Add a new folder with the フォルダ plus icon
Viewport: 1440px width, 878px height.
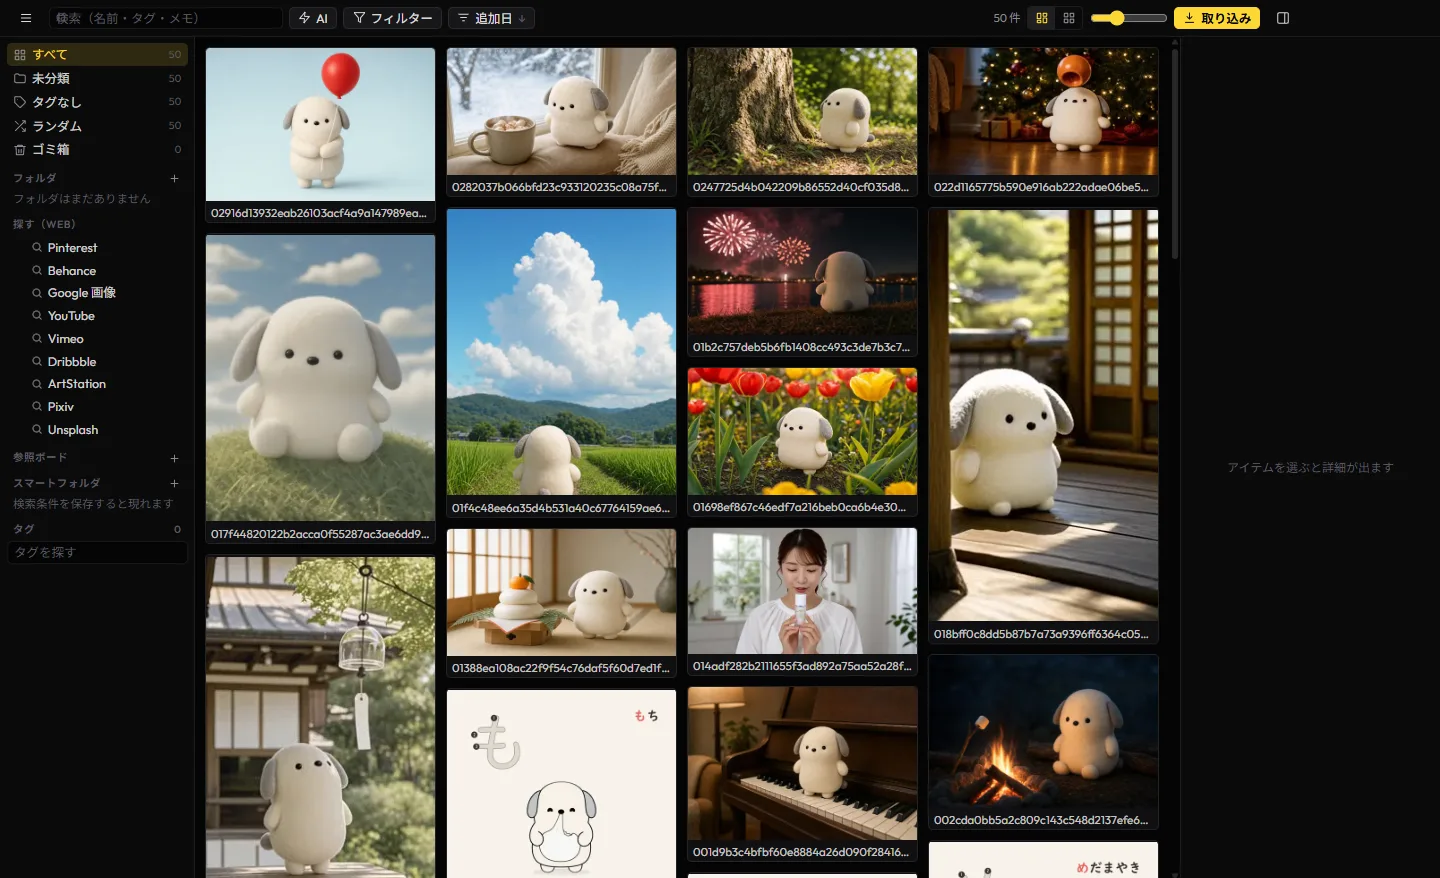[174, 178]
